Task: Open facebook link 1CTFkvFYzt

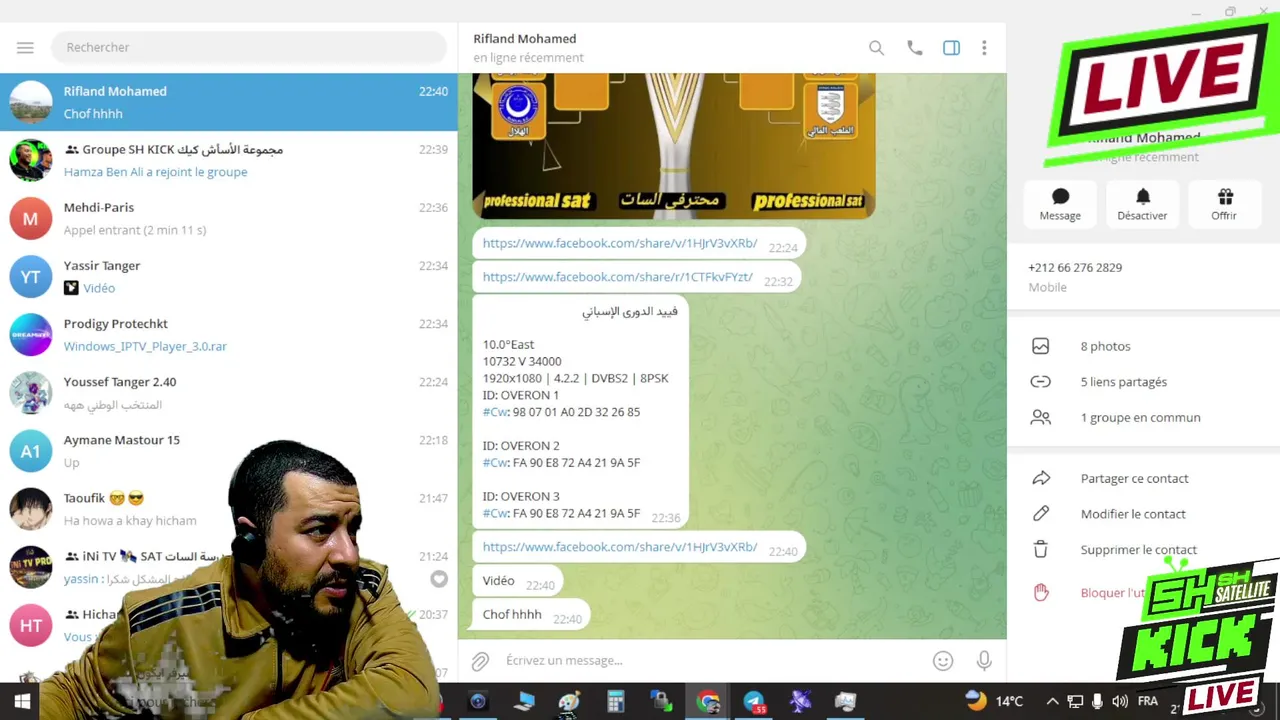Action: [617, 277]
